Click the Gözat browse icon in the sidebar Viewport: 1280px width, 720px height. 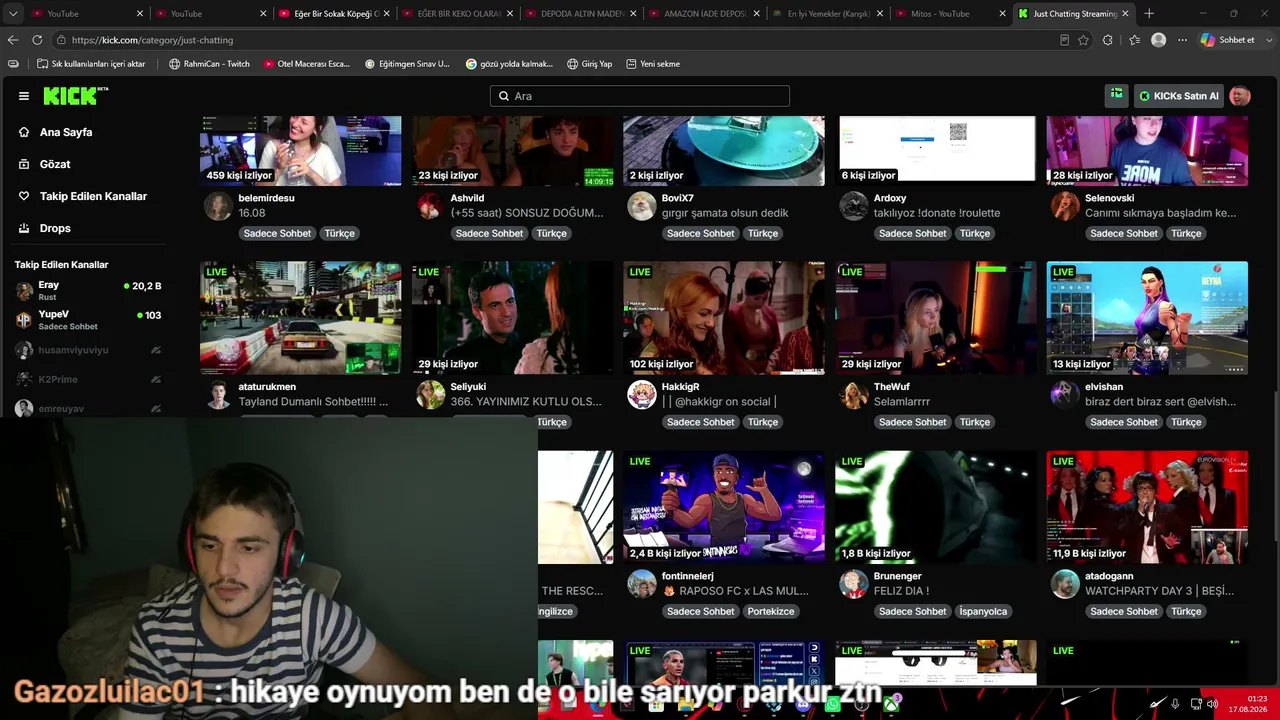click(x=24, y=164)
